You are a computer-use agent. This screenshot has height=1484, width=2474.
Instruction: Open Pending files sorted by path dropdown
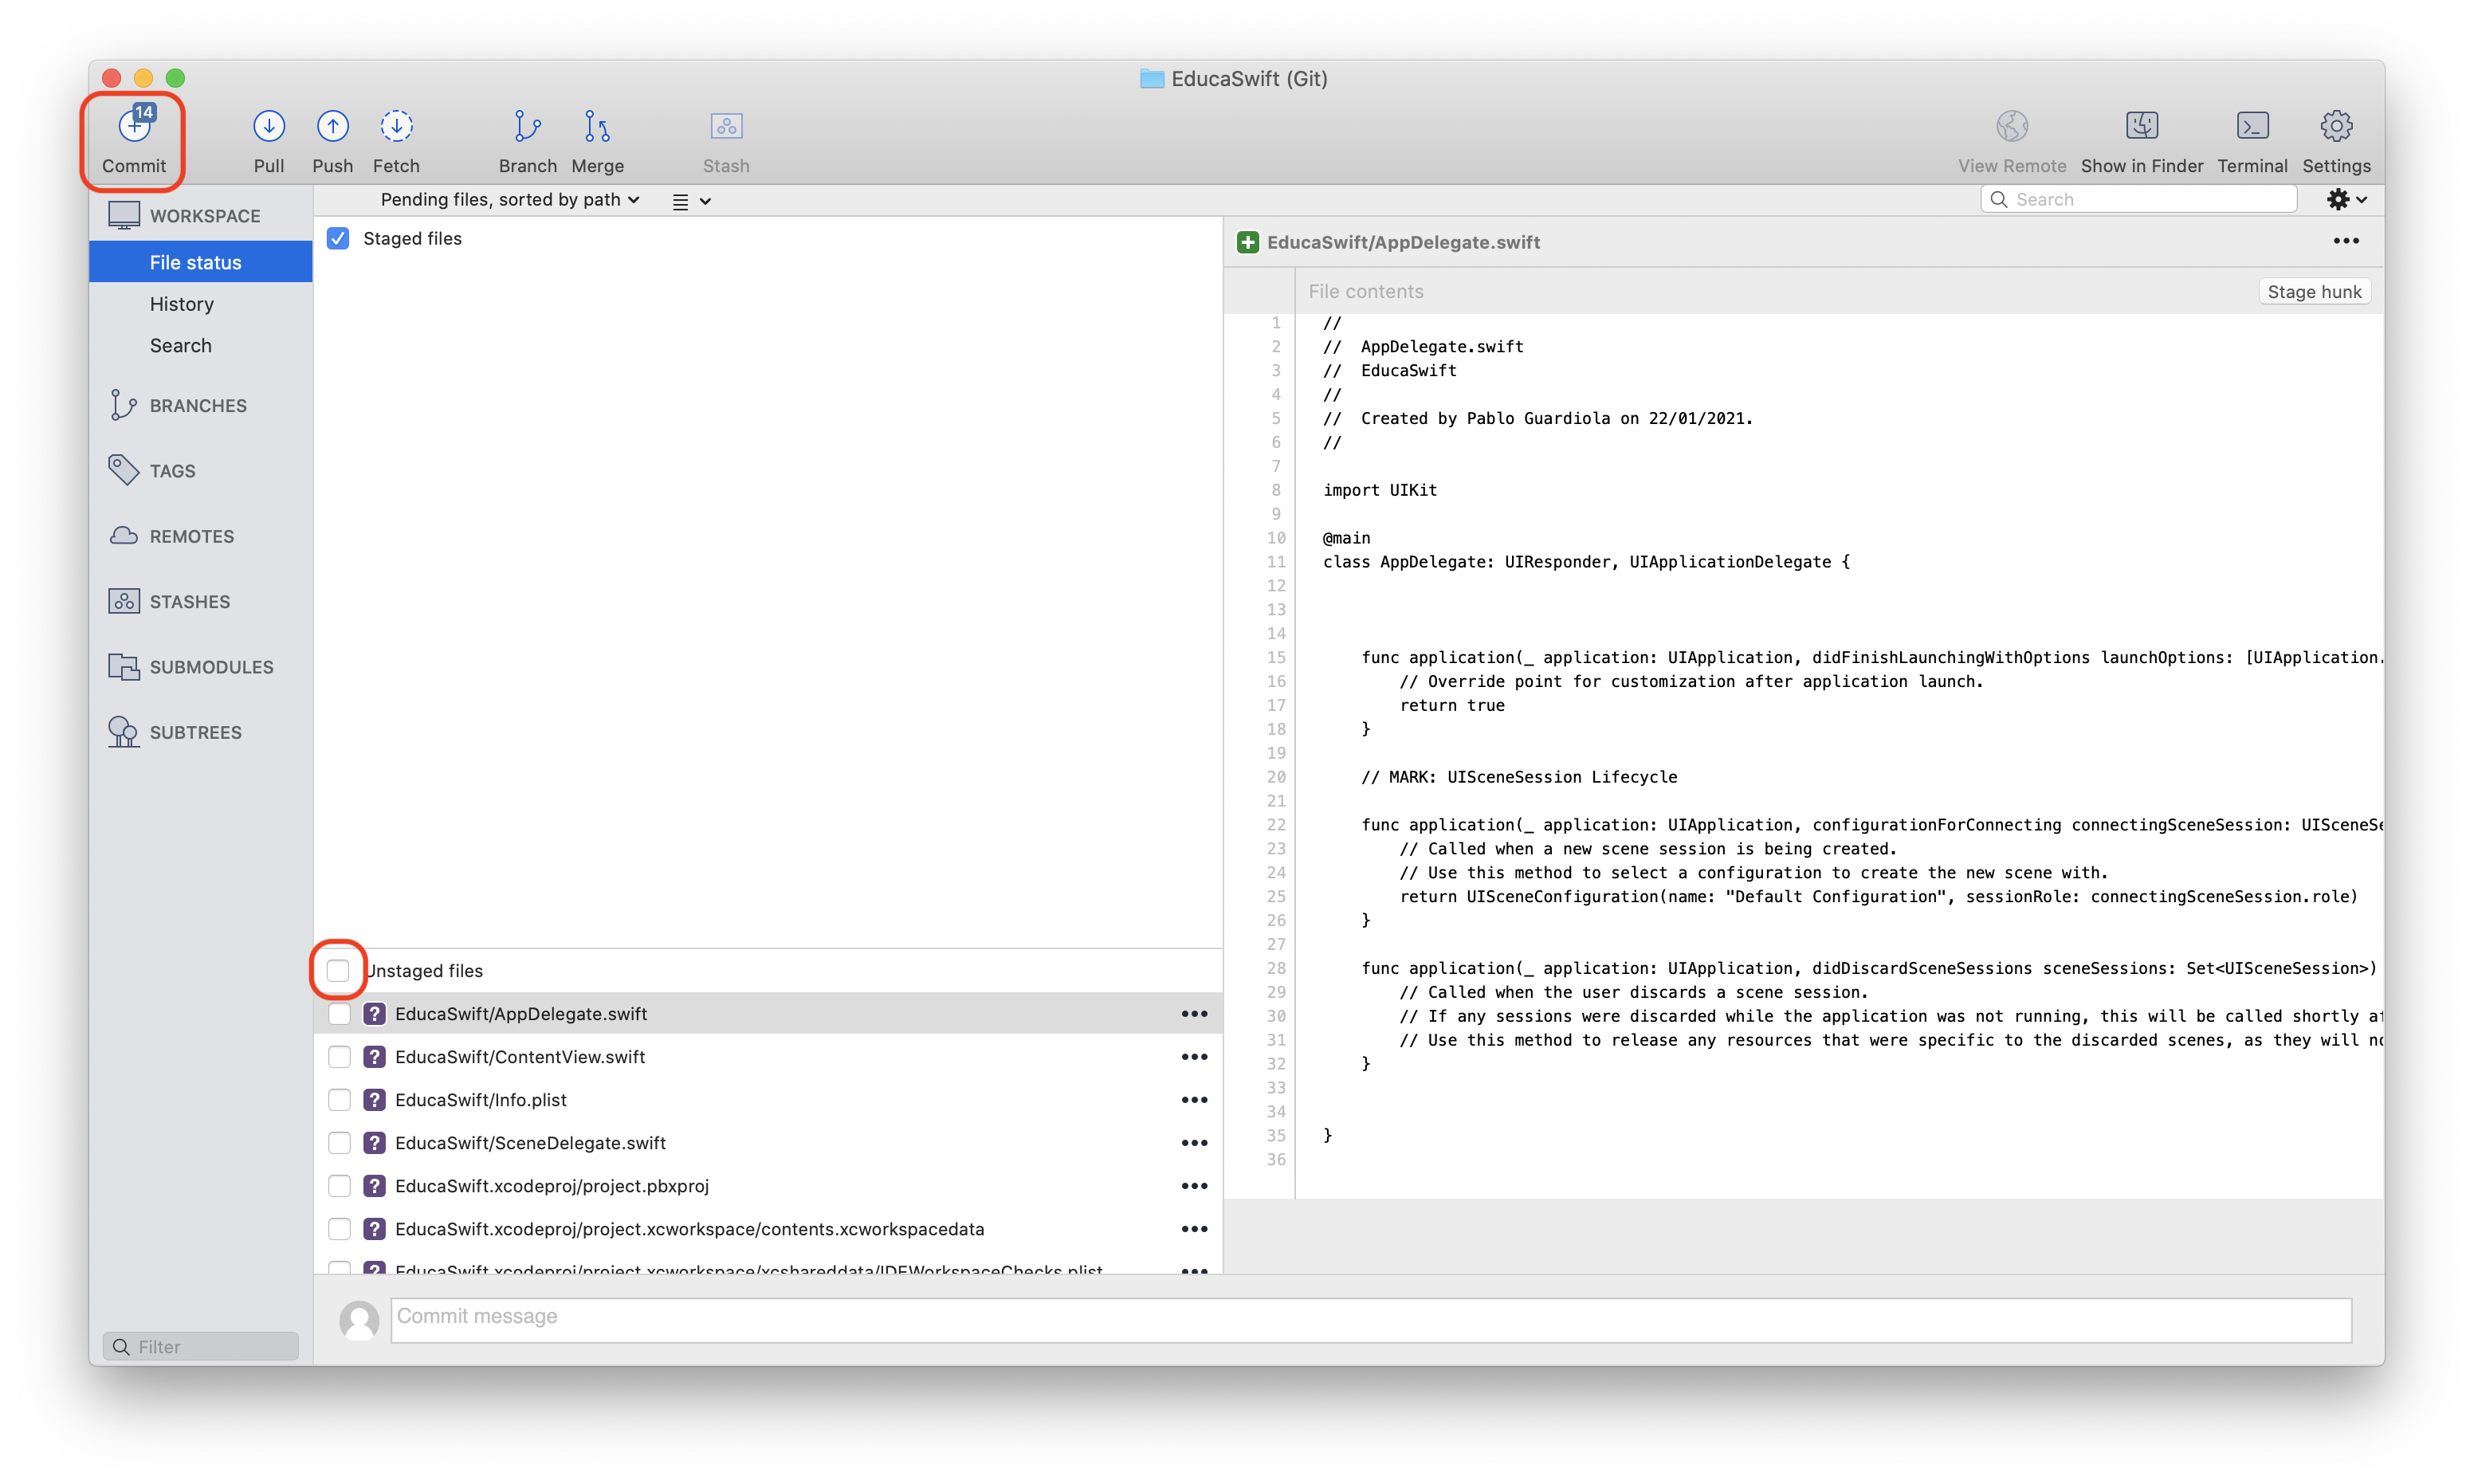pos(510,200)
